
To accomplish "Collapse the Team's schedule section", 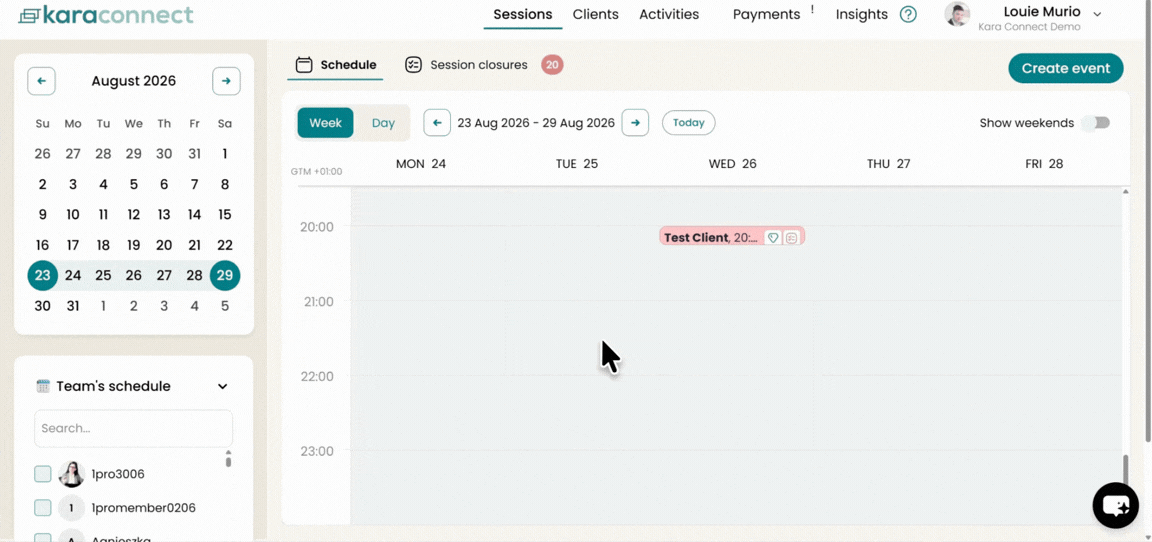I will click(x=223, y=386).
